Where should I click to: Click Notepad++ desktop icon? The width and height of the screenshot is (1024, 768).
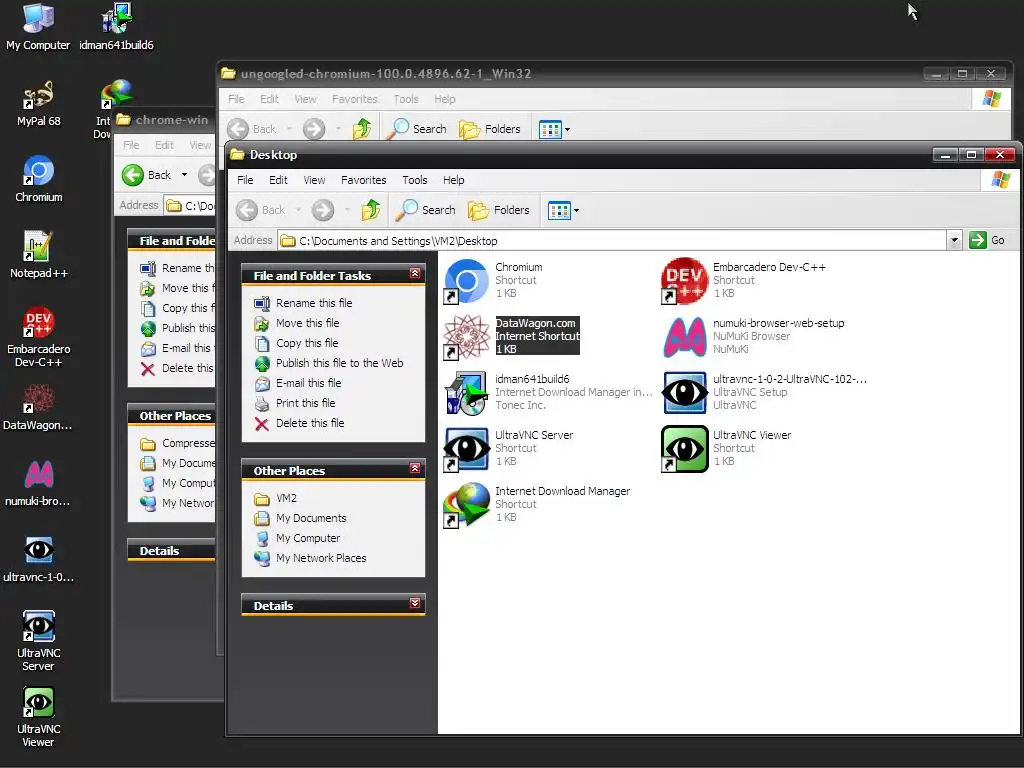click(x=39, y=255)
